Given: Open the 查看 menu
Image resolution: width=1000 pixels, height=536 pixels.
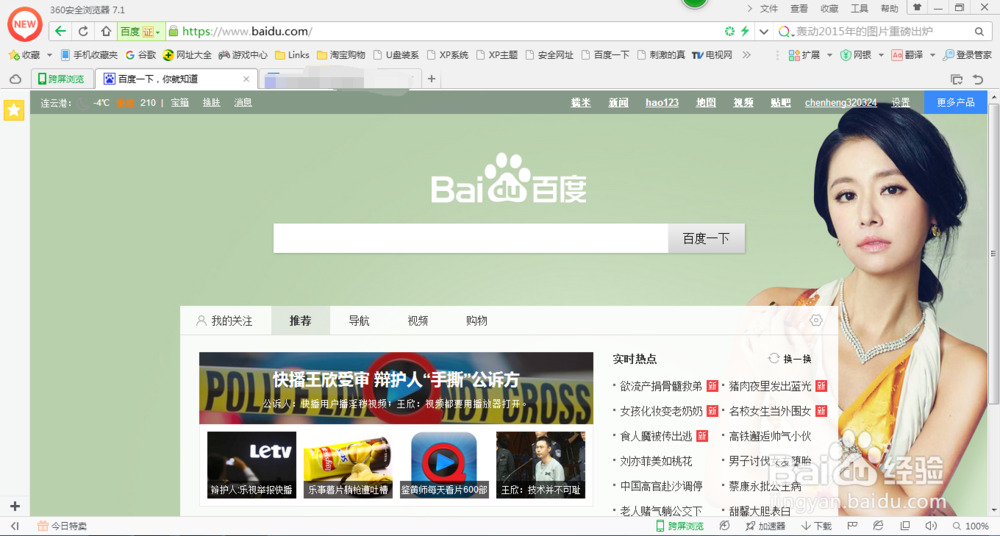Looking at the screenshot, I should pos(799,8).
